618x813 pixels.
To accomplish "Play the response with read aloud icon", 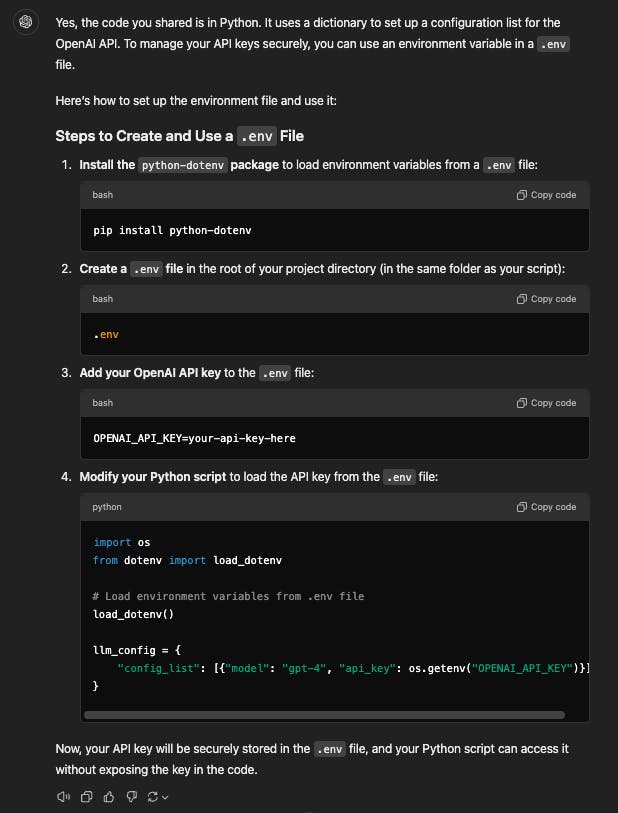I will click(64, 796).
